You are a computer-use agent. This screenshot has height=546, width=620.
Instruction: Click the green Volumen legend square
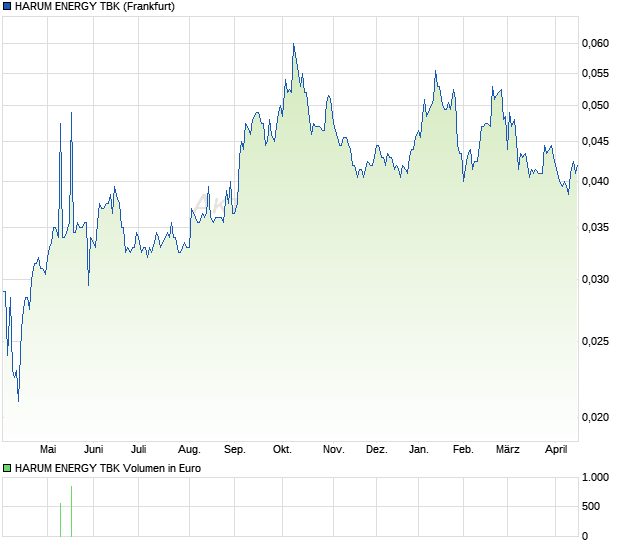[8, 467]
